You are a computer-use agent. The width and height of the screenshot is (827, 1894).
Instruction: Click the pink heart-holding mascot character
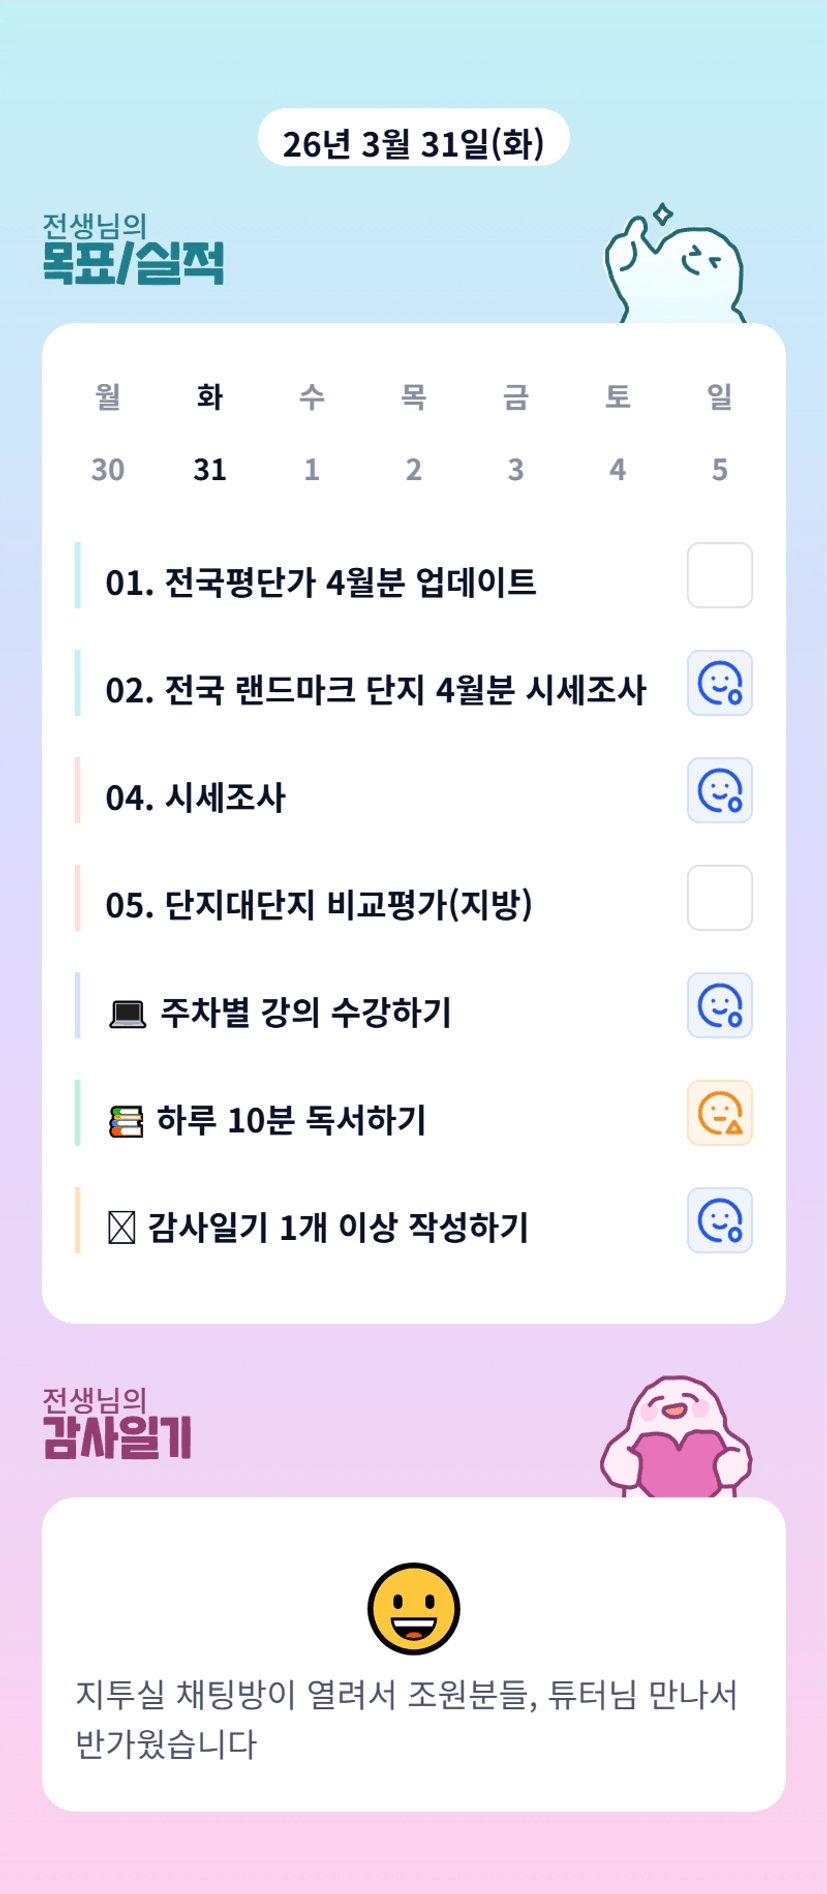click(x=676, y=1438)
